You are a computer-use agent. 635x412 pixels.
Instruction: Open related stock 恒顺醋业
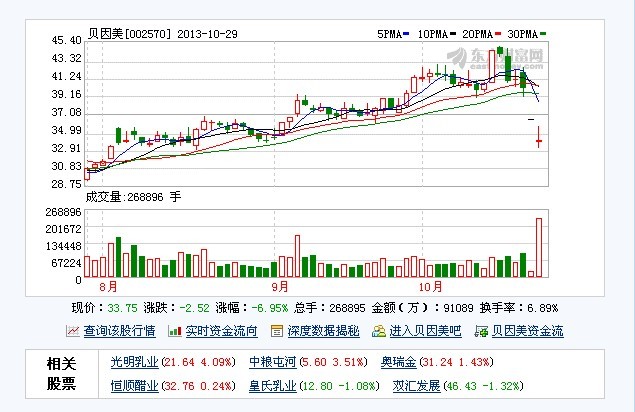pyautogui.click(x=134, y=386)
